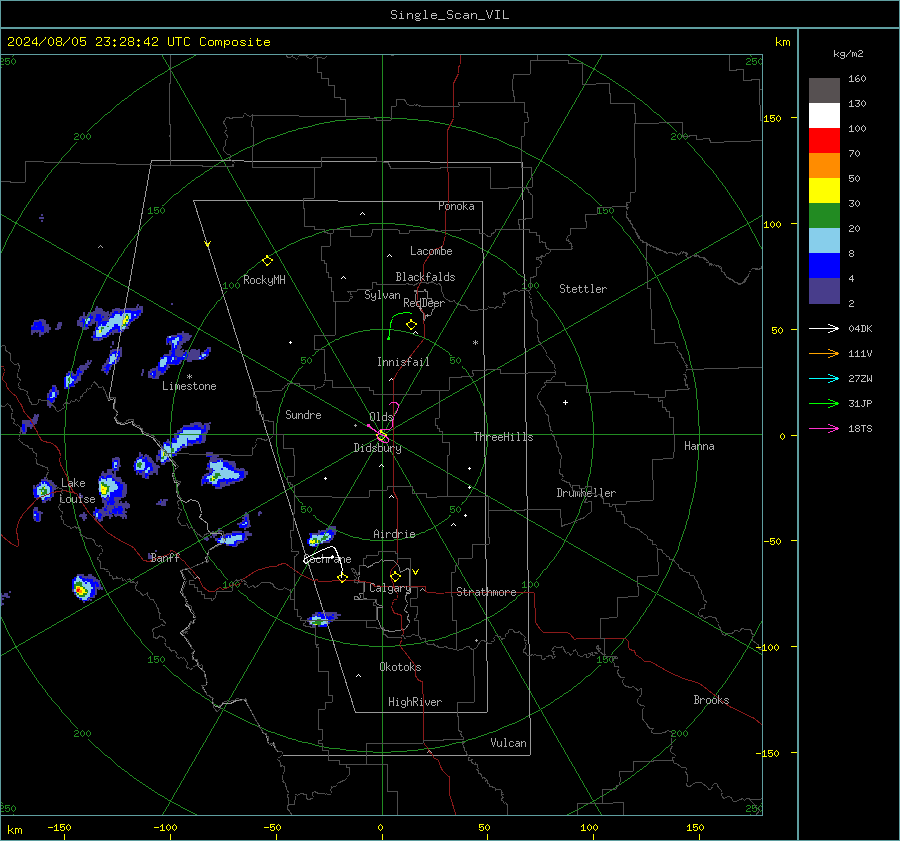
Task: Click the Stettler town label
Action: click(583, 289)
